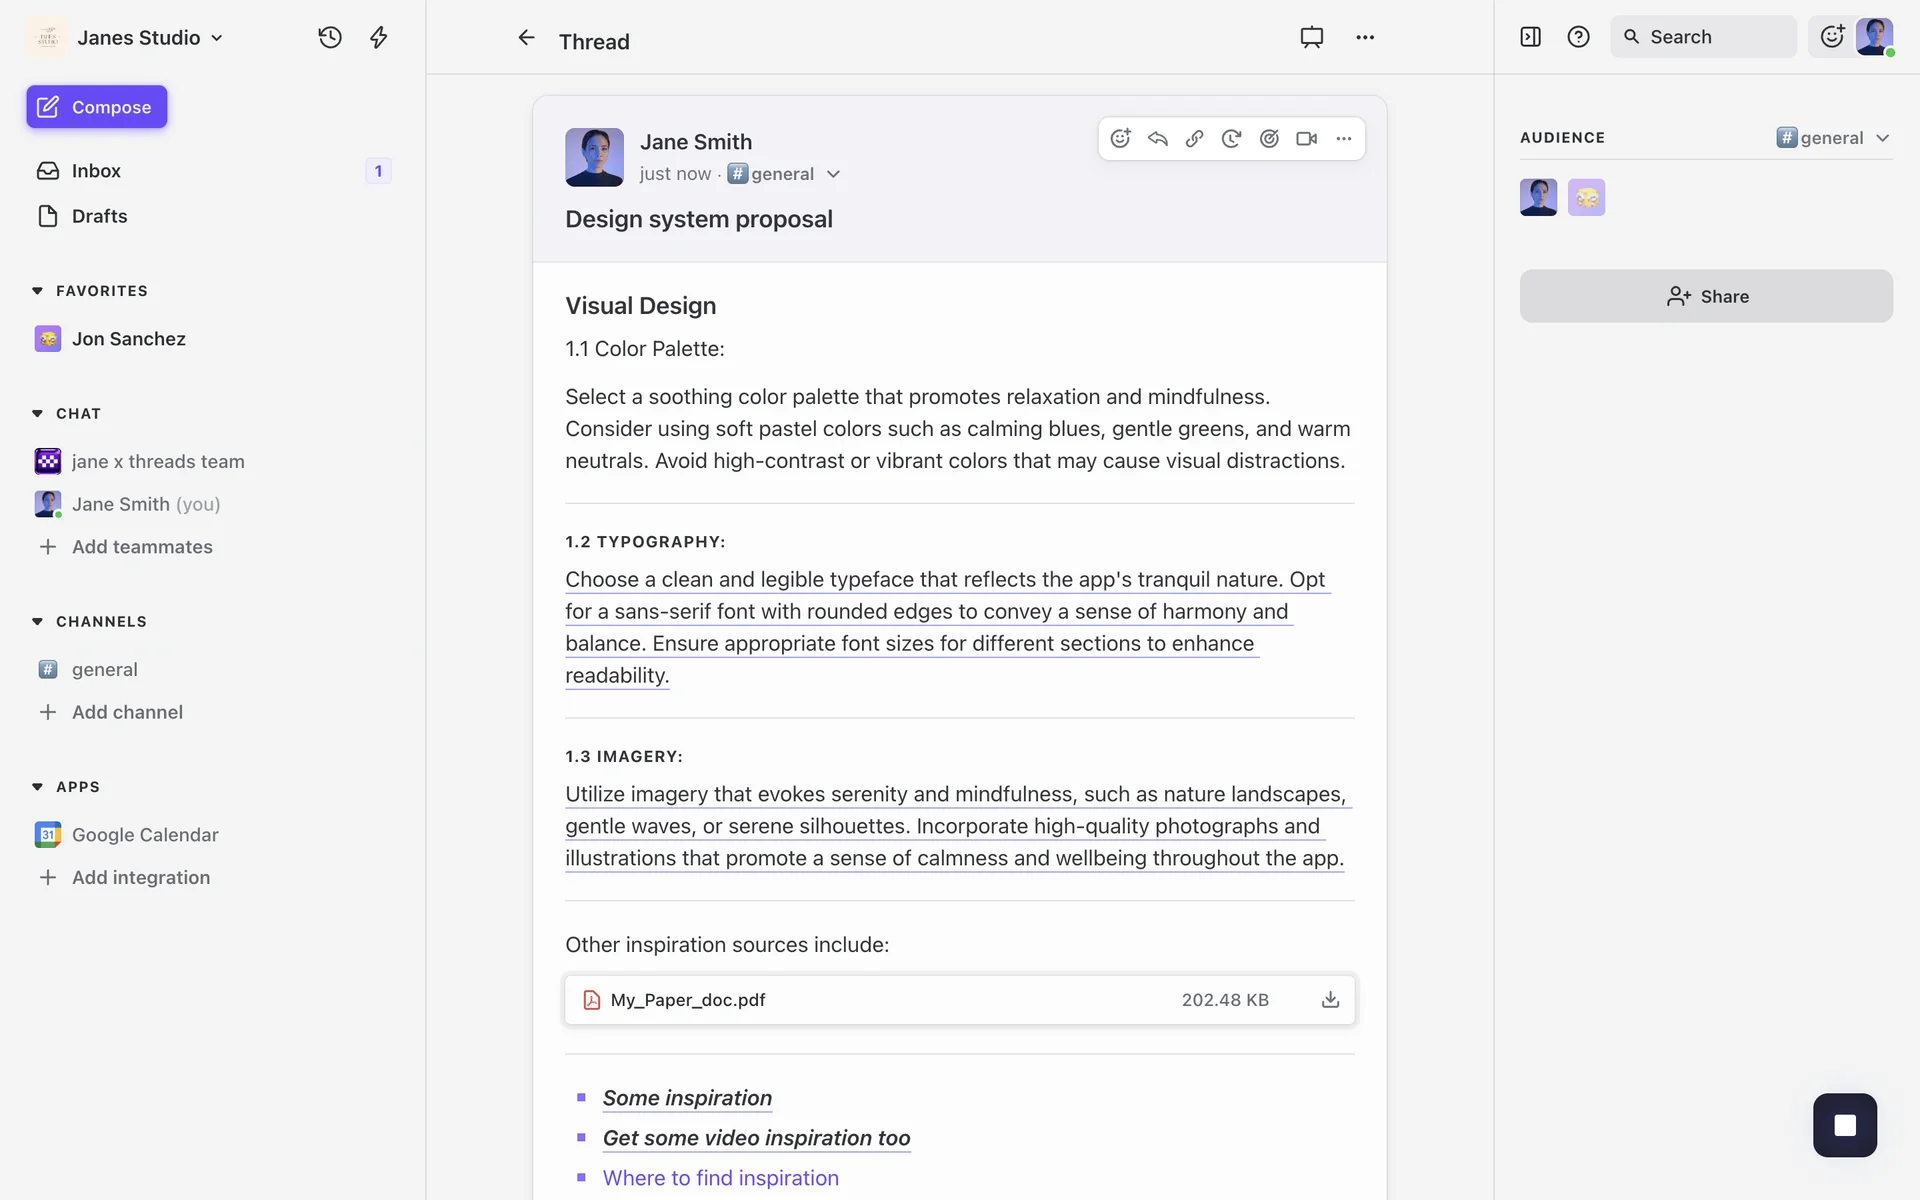Download My_Paper_doc.pdf attachment

1330,1000
